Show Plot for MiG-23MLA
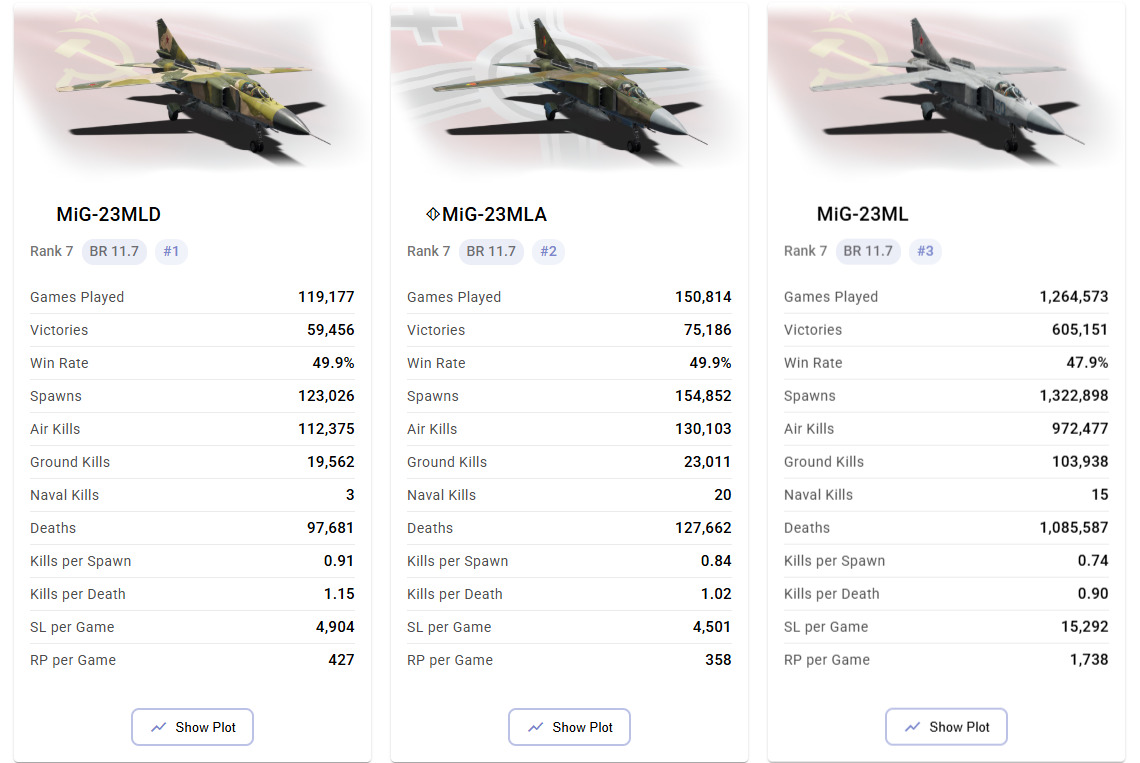The width and height of the screenshot is (1140, 763). coord(569,727)
